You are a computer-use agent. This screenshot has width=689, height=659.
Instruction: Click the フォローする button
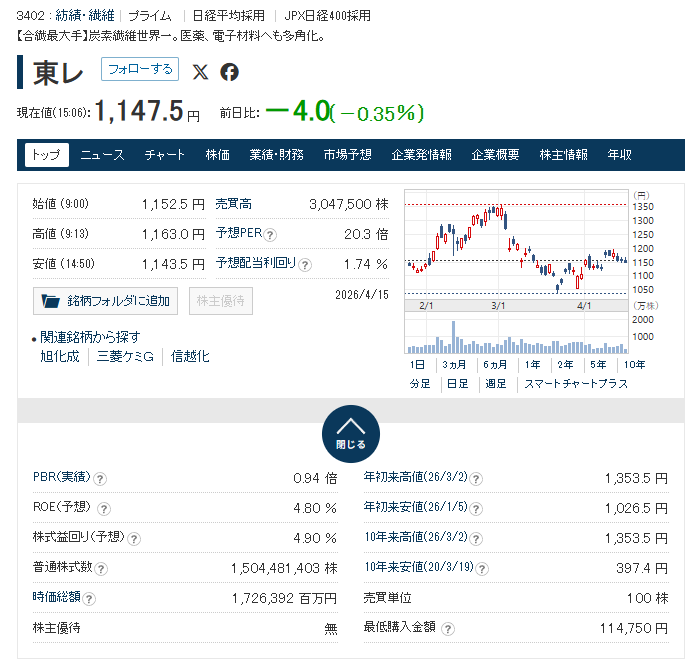[x=140, y=69]
